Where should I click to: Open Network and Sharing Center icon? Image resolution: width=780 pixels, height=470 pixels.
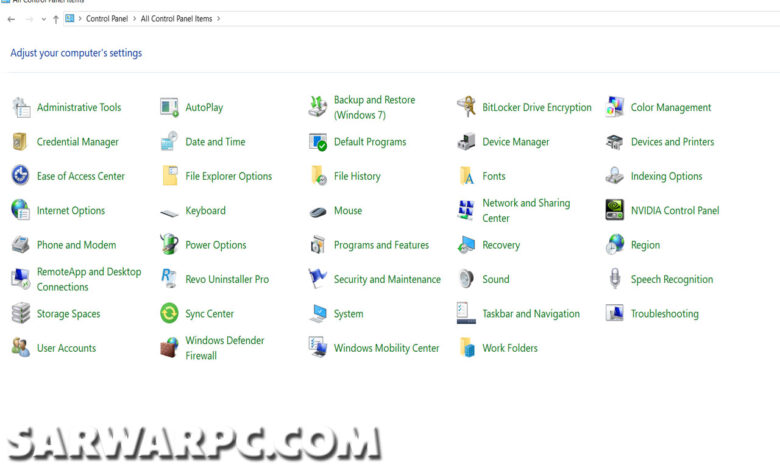point(466,210)
